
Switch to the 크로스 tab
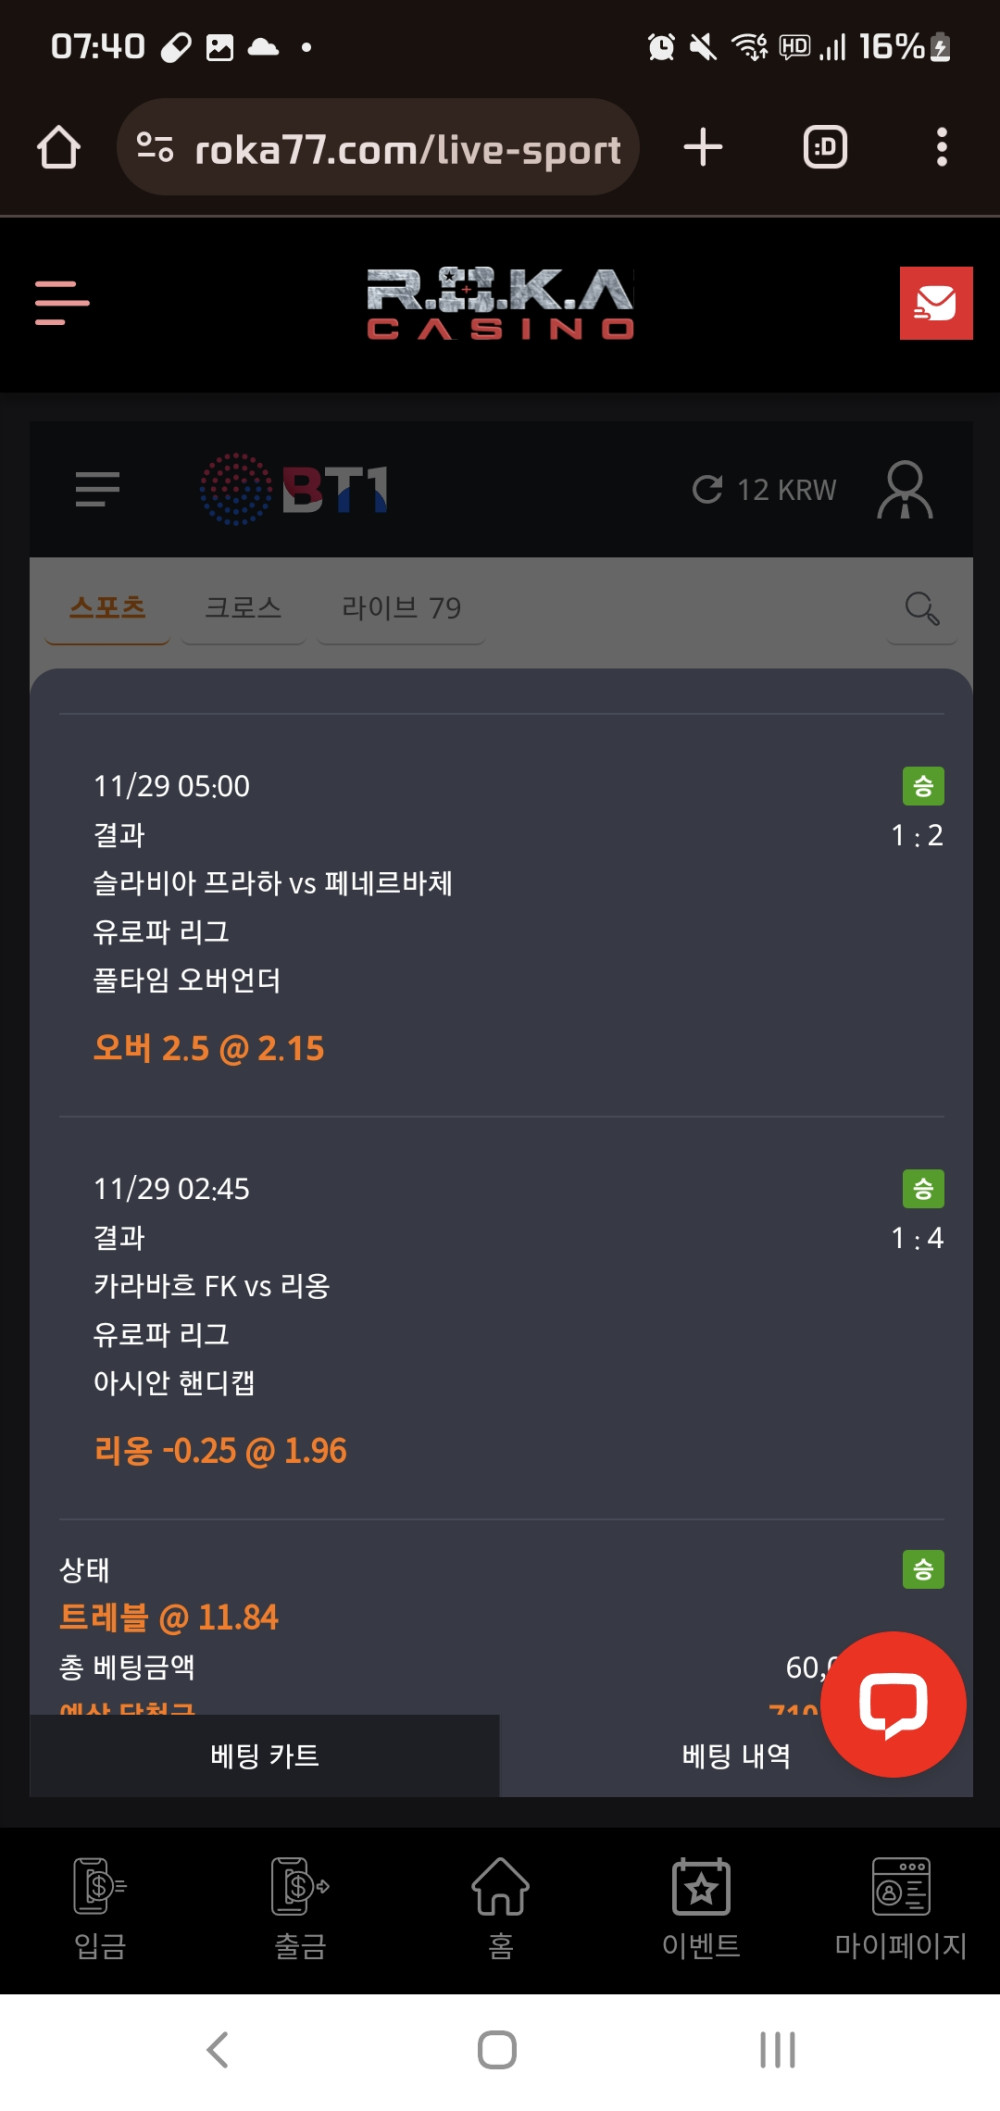tap(243, 607)
